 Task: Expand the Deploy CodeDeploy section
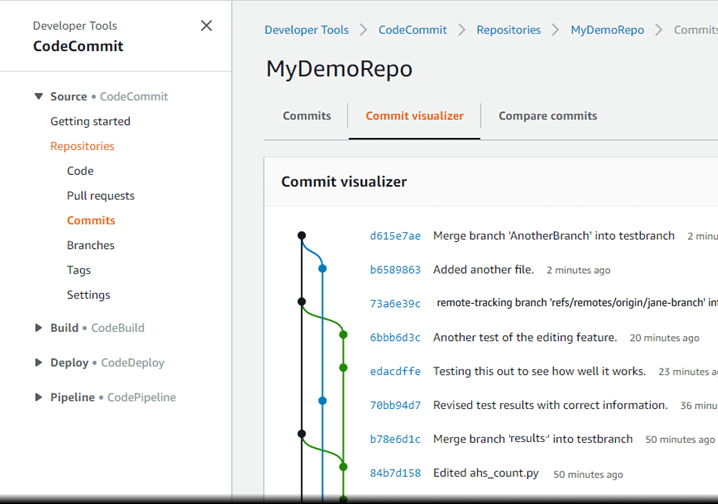39,363
